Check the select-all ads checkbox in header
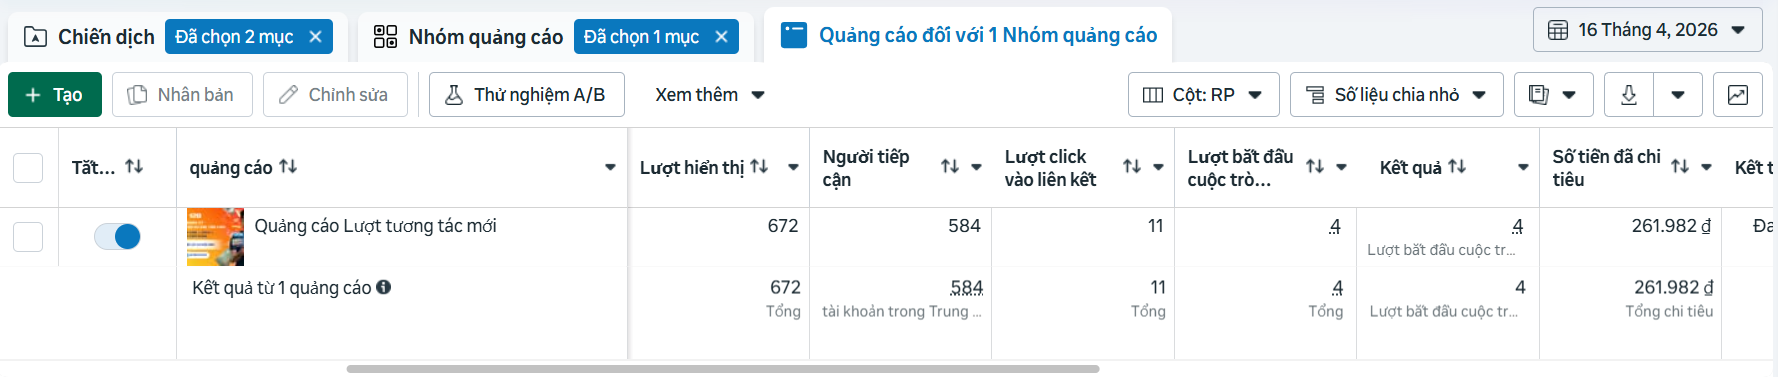The width and height of the screenshot is (1778, 377). (x=28, y=168)
